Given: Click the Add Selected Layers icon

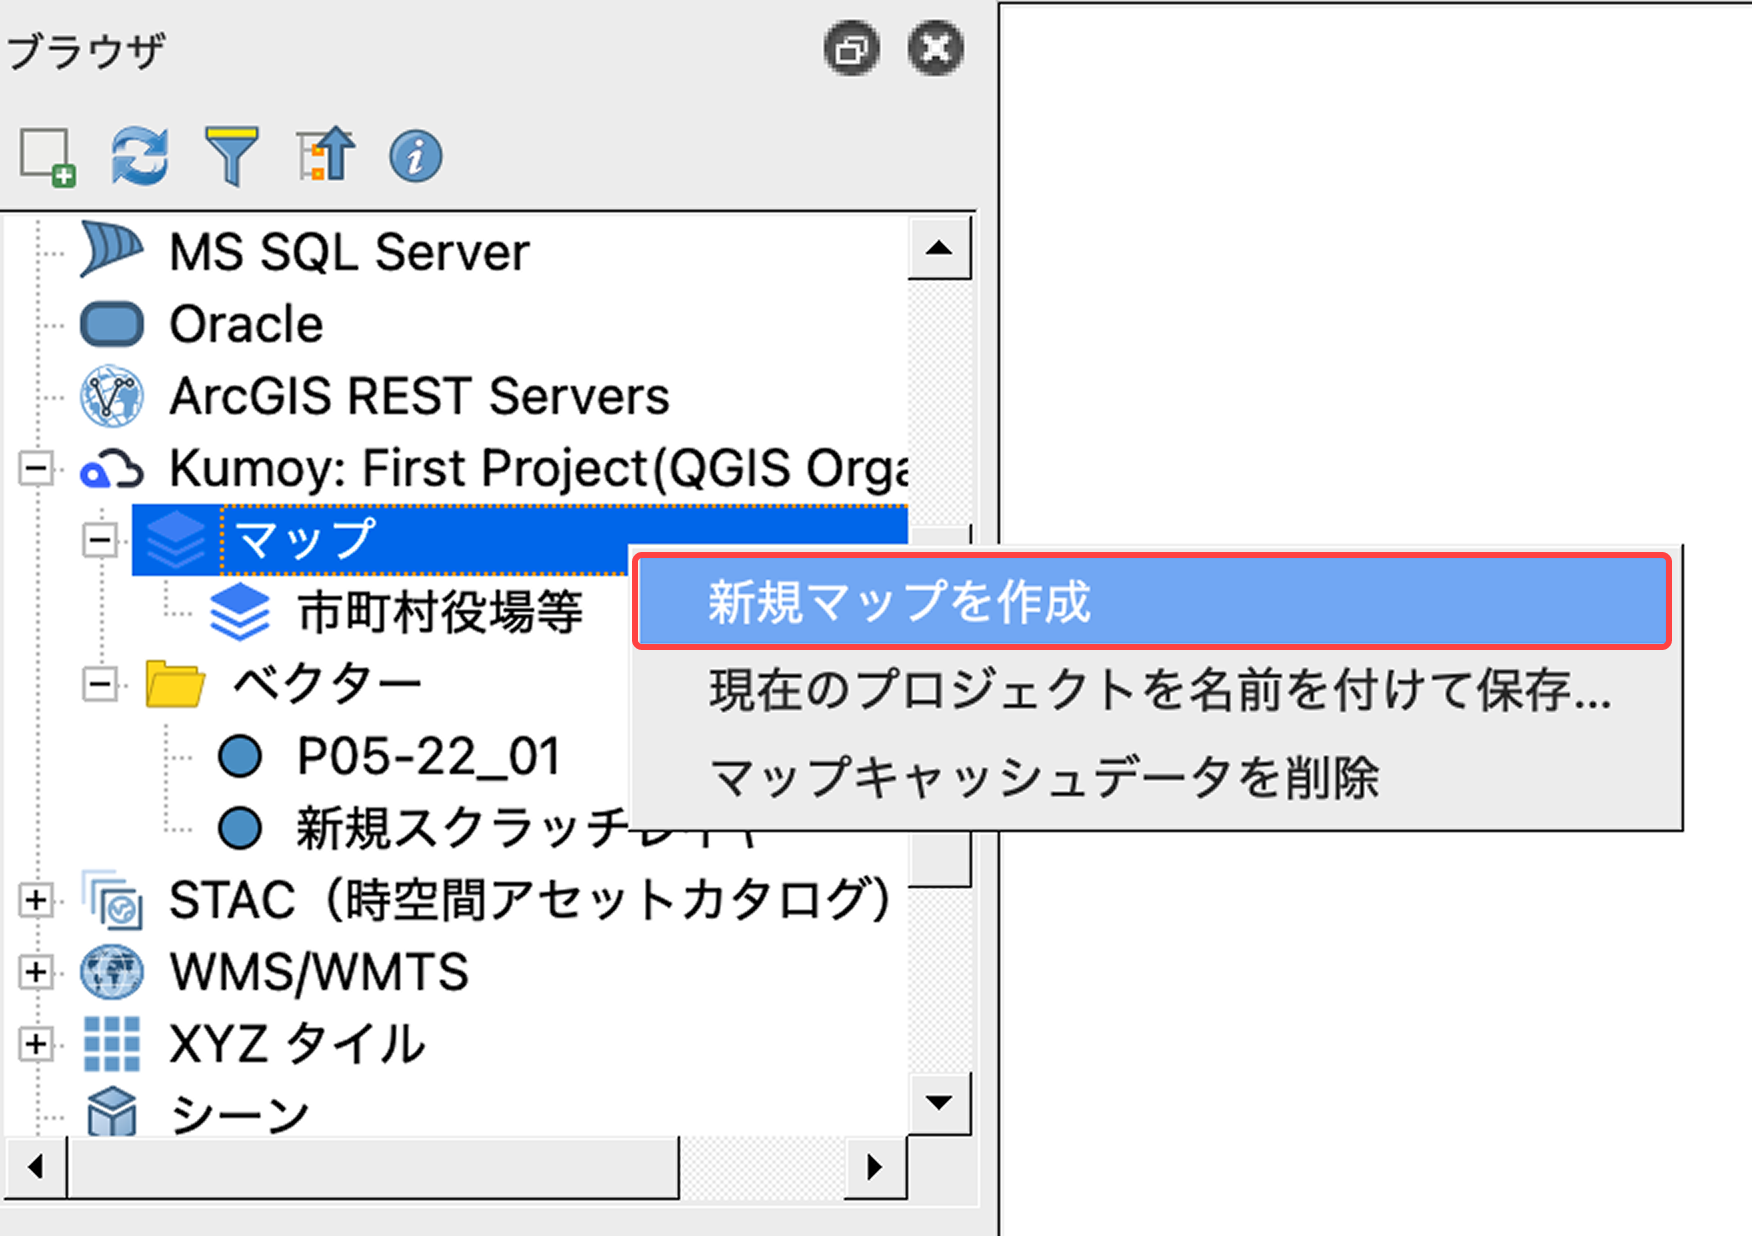Looking at the screenshot, I should (x=47, y=157).
